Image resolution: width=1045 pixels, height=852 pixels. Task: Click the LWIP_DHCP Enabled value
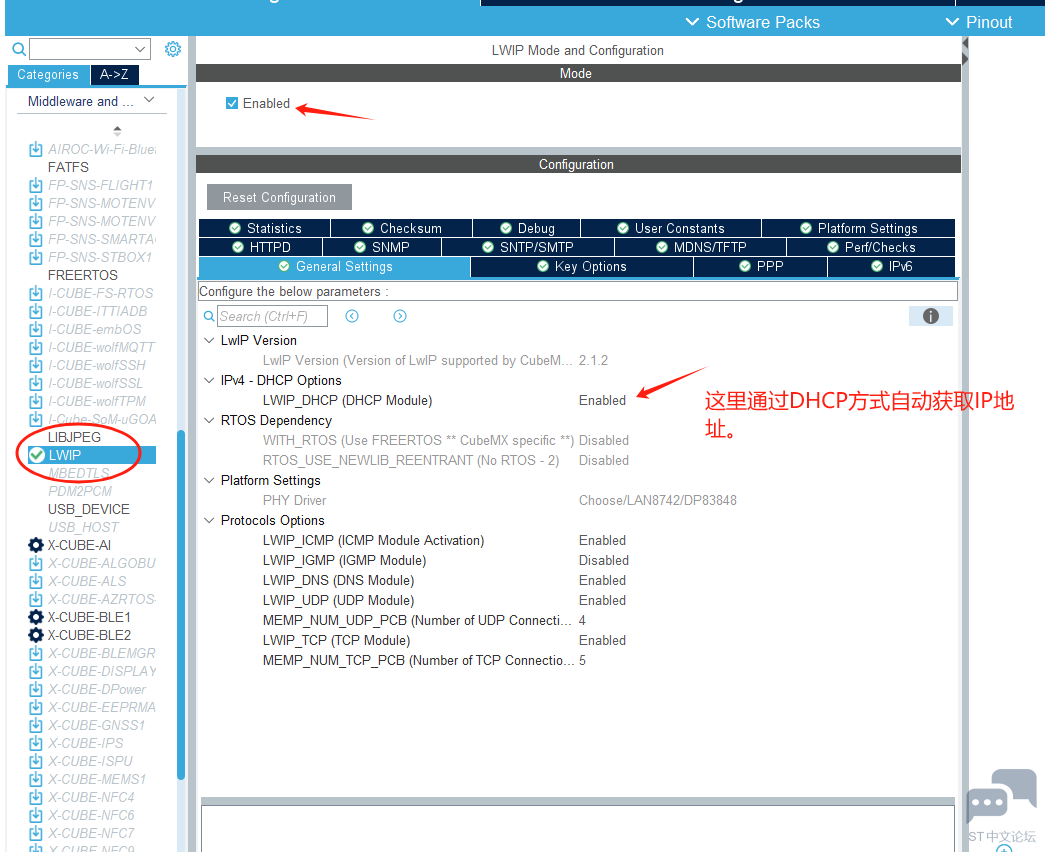(602, 401)
